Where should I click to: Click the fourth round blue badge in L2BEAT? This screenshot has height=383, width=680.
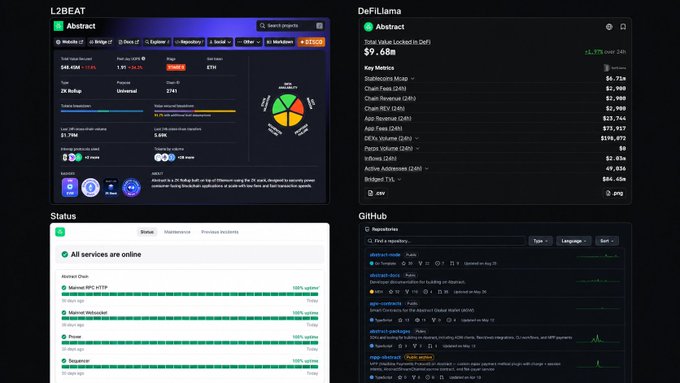click(x=131, y=187)
